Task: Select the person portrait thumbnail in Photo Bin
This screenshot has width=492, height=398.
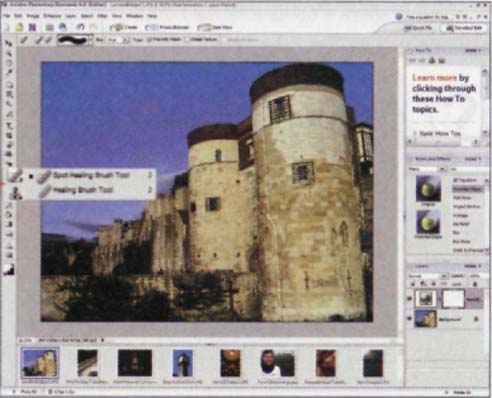Action: (278, 363)
